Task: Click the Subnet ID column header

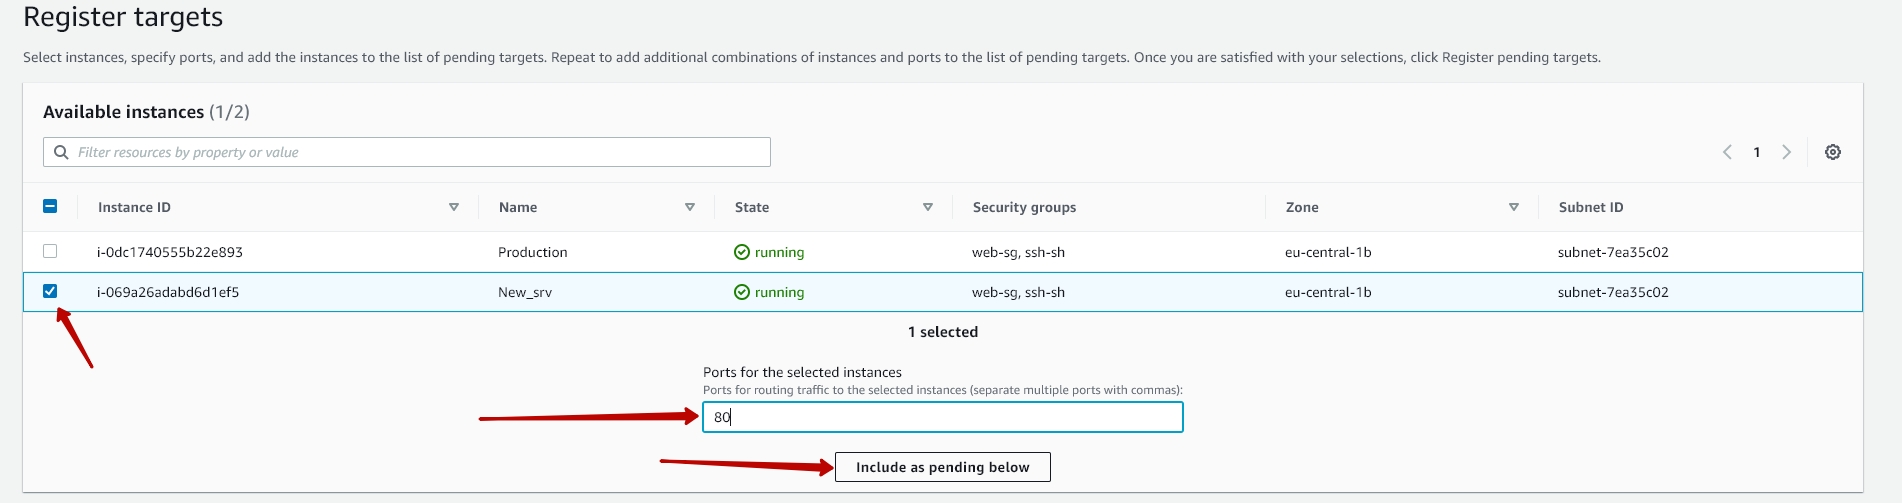Action: (x=1590, y=207)
